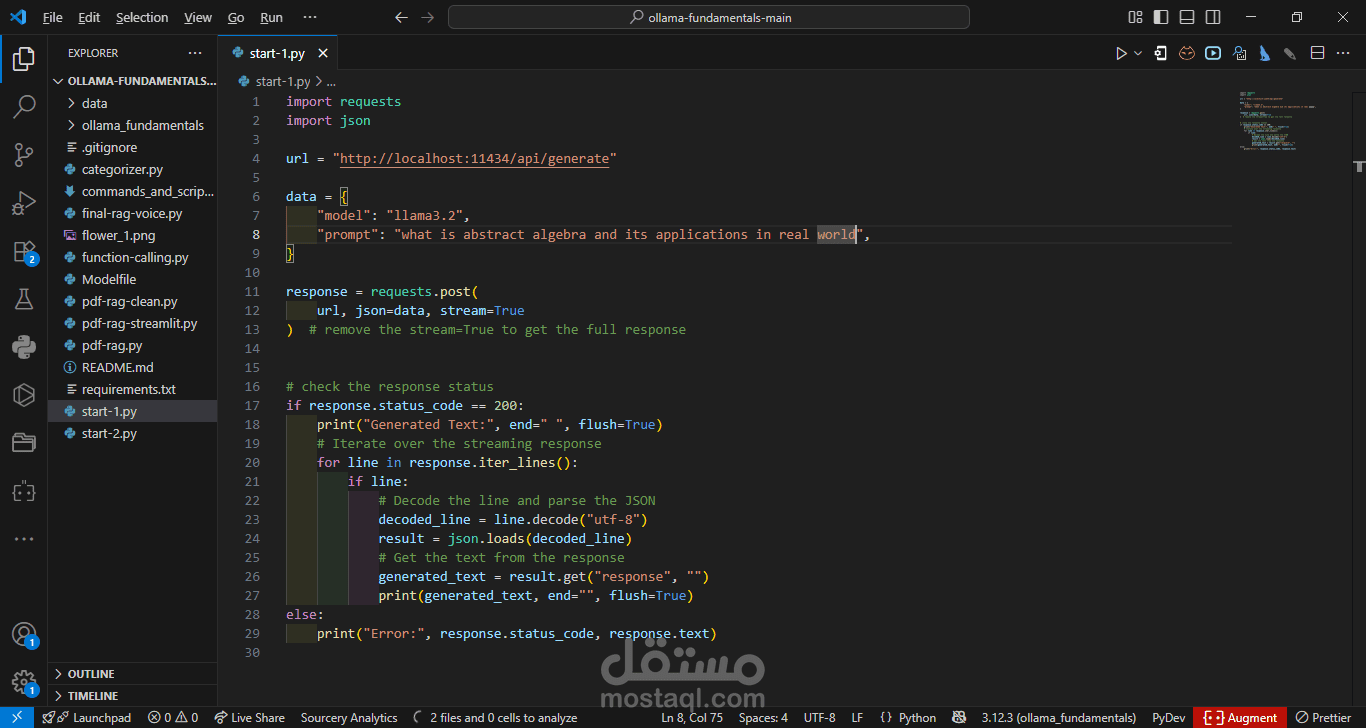
Task: Open start-2.py file
Action: click(134, 433)
